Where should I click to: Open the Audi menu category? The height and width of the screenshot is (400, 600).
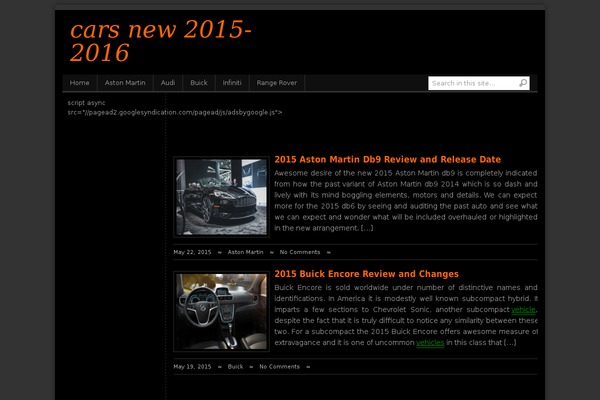click(x=168, y=83)
